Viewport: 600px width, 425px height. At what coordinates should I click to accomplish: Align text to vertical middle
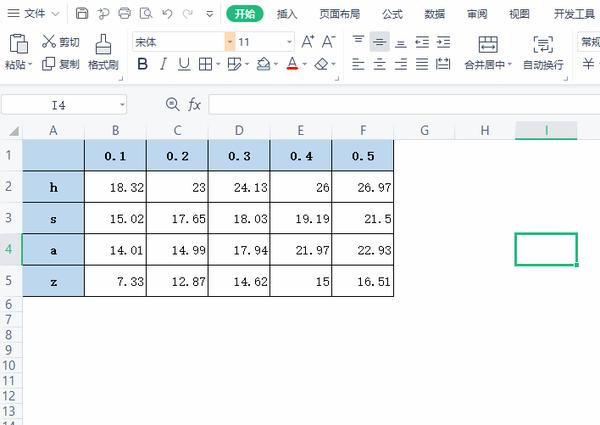[380, 41]
